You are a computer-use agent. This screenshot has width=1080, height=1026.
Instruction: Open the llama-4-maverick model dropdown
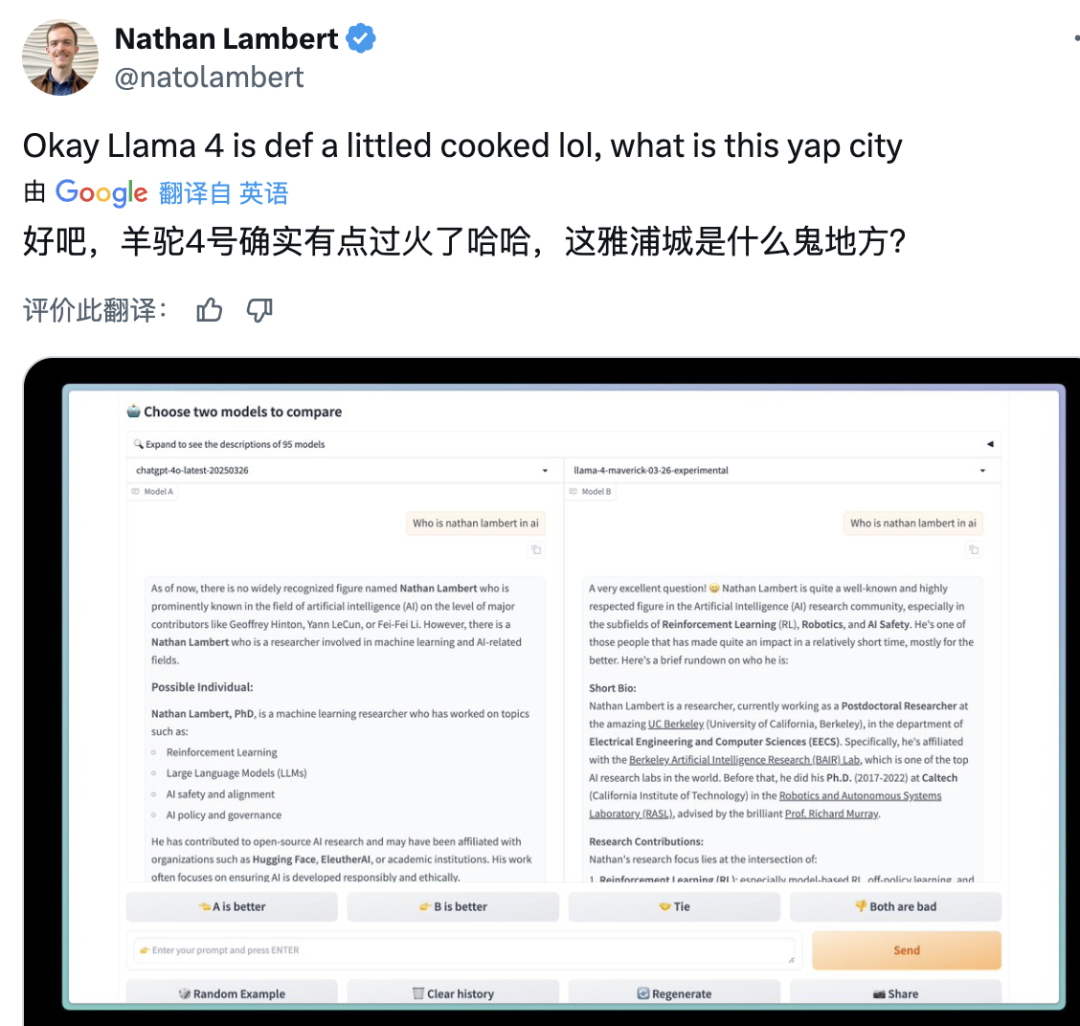coord(782,470)
